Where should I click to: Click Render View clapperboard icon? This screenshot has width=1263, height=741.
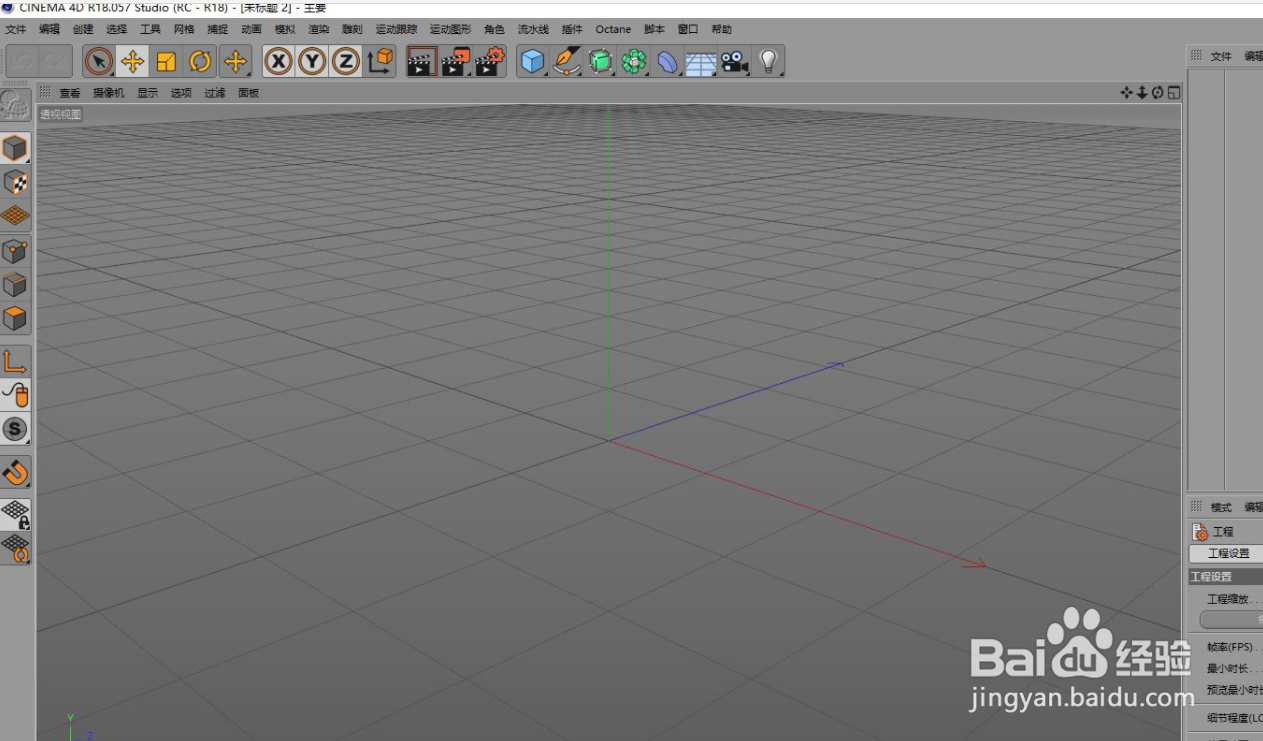click(x=422, y=62)
